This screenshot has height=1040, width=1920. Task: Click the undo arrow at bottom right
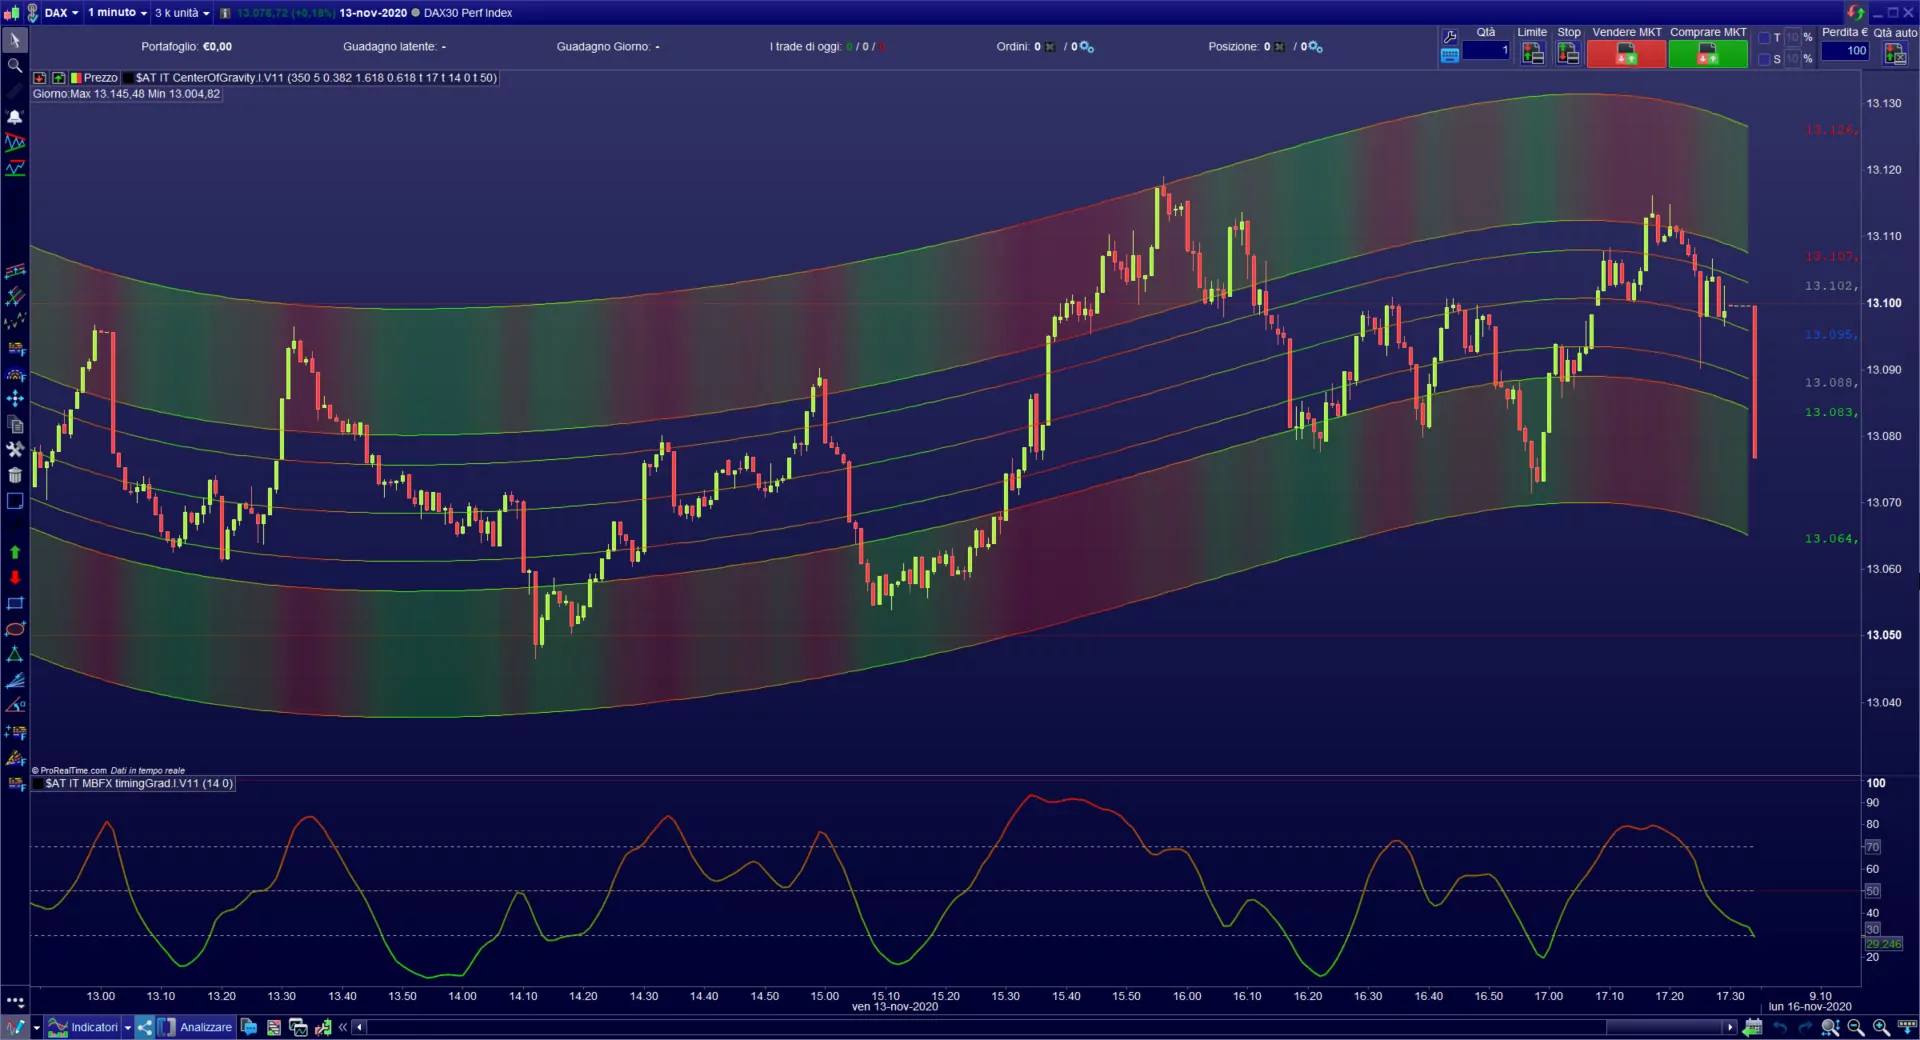point(1780,1027)
